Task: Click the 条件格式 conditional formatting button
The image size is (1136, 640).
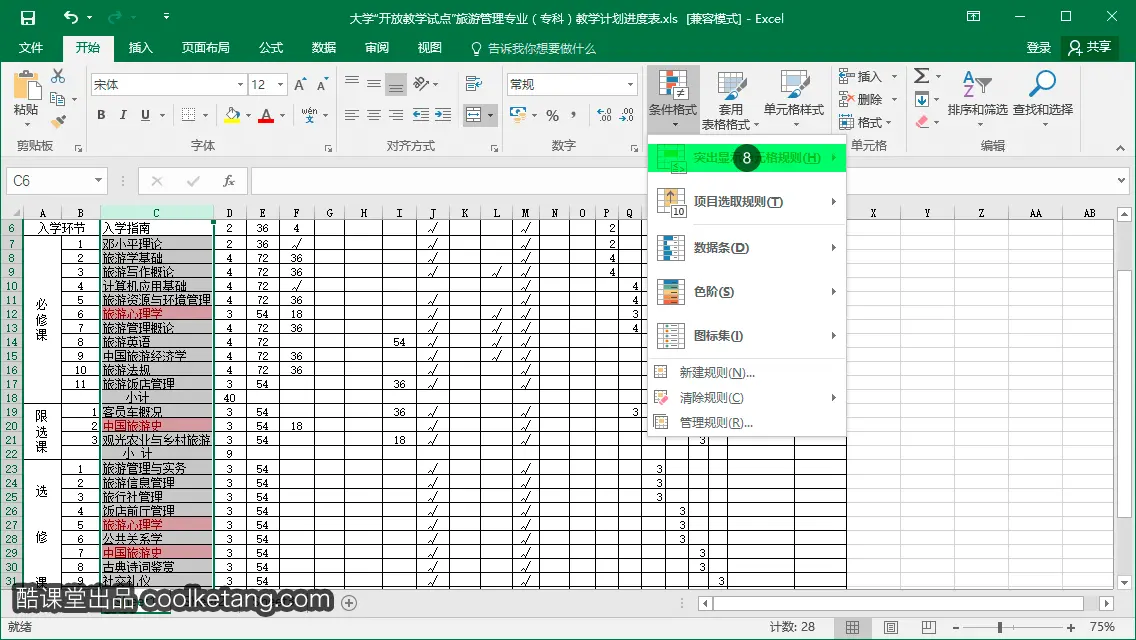Action: tap(673, 99)
